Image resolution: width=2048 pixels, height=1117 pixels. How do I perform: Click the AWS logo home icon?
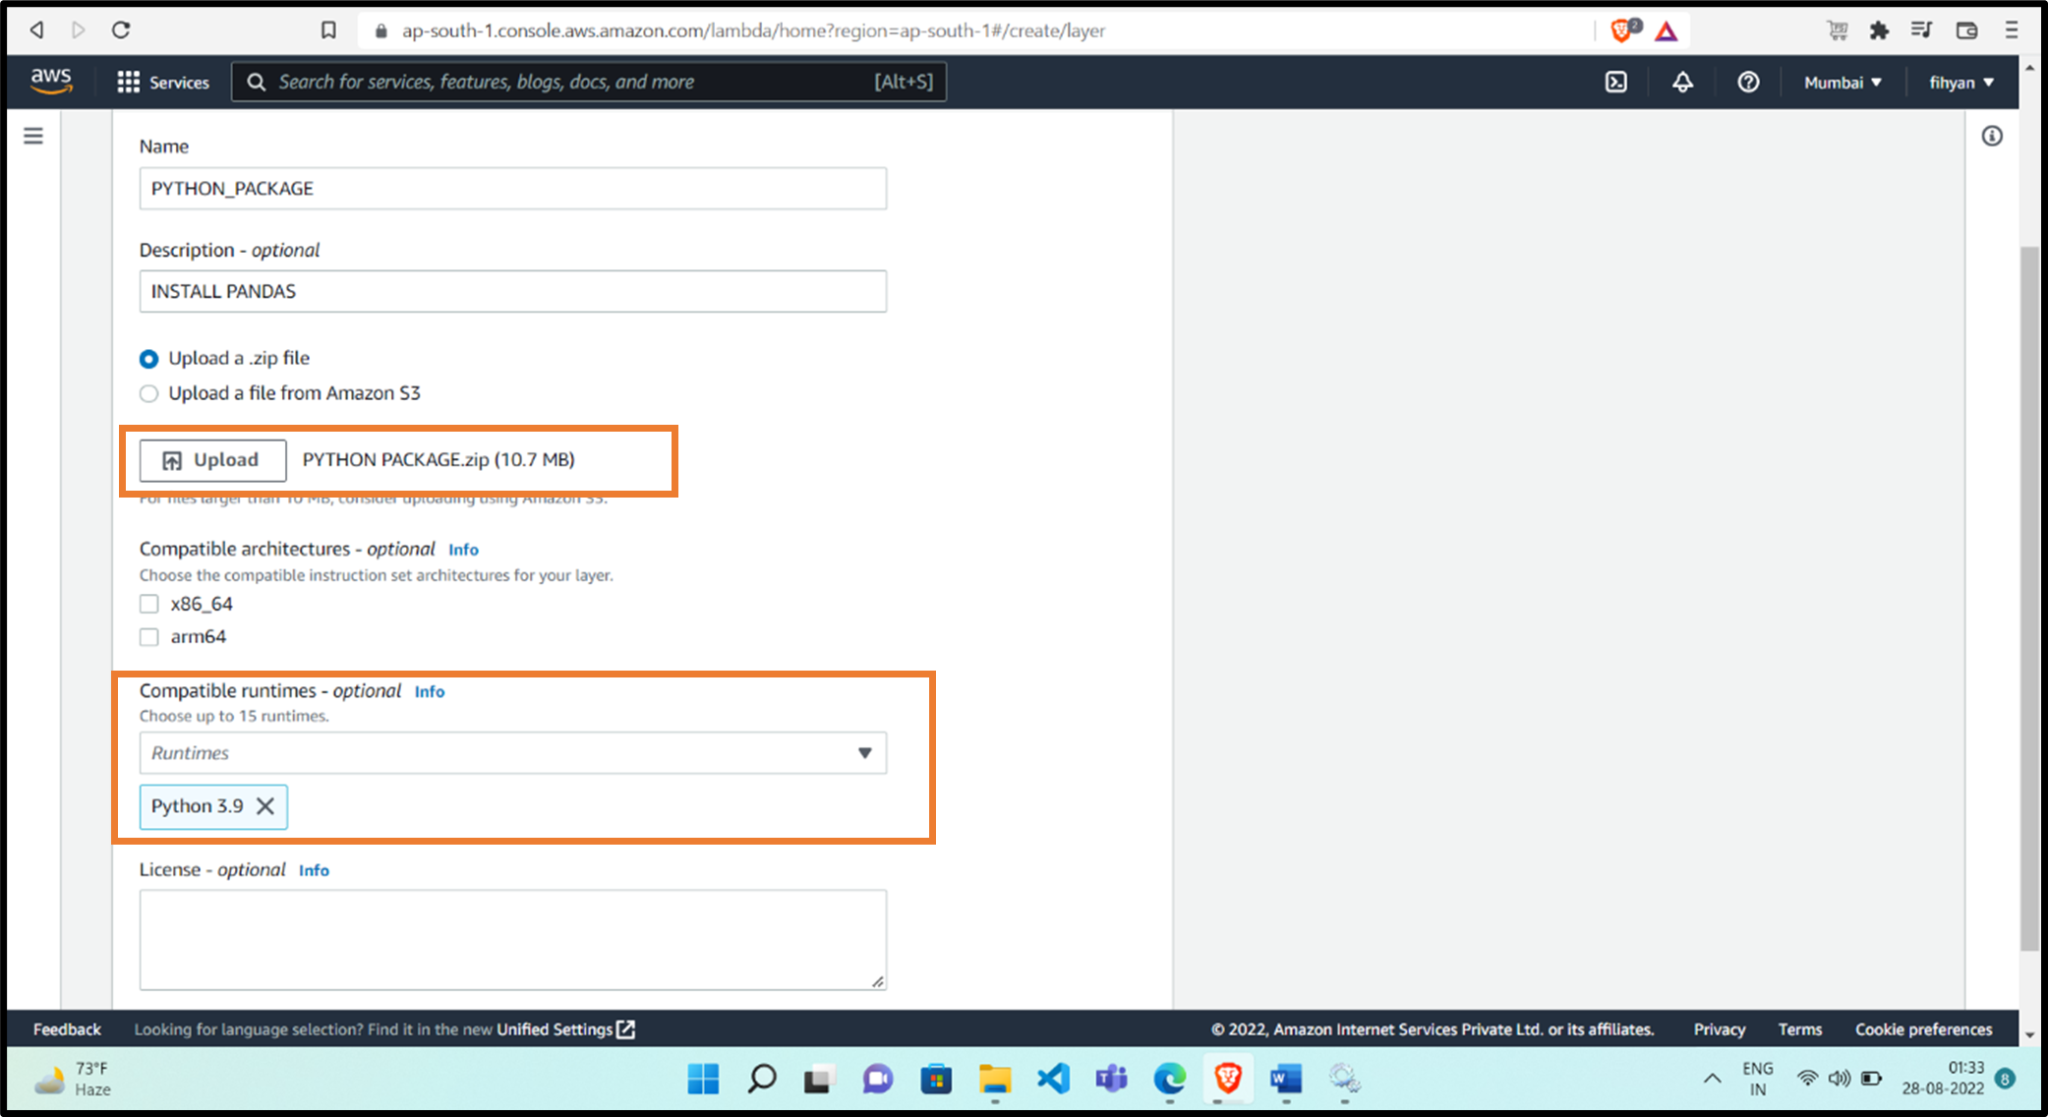pos(51,80)
